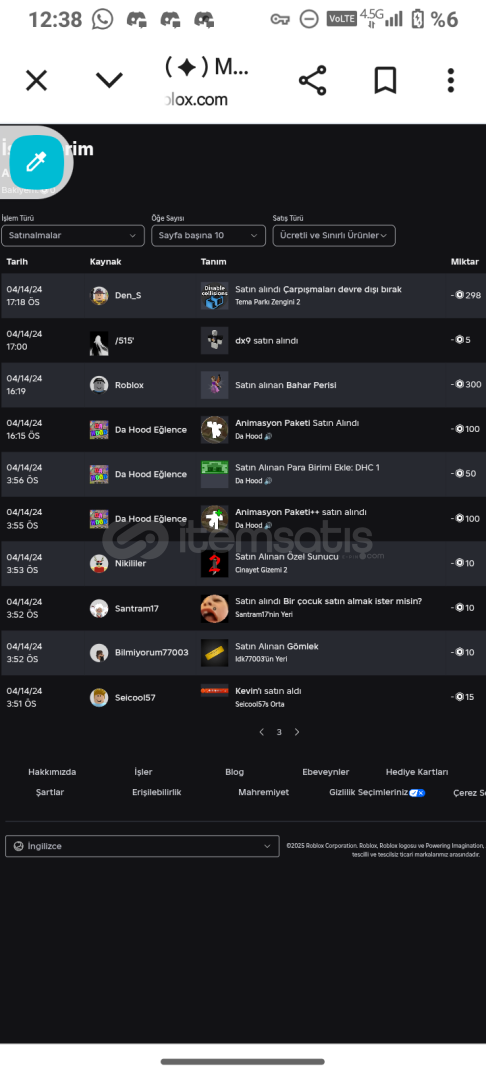Minimize the tab with the down chevron
This screenshot has height=1080, width=486.
click(x=109, y=81)
